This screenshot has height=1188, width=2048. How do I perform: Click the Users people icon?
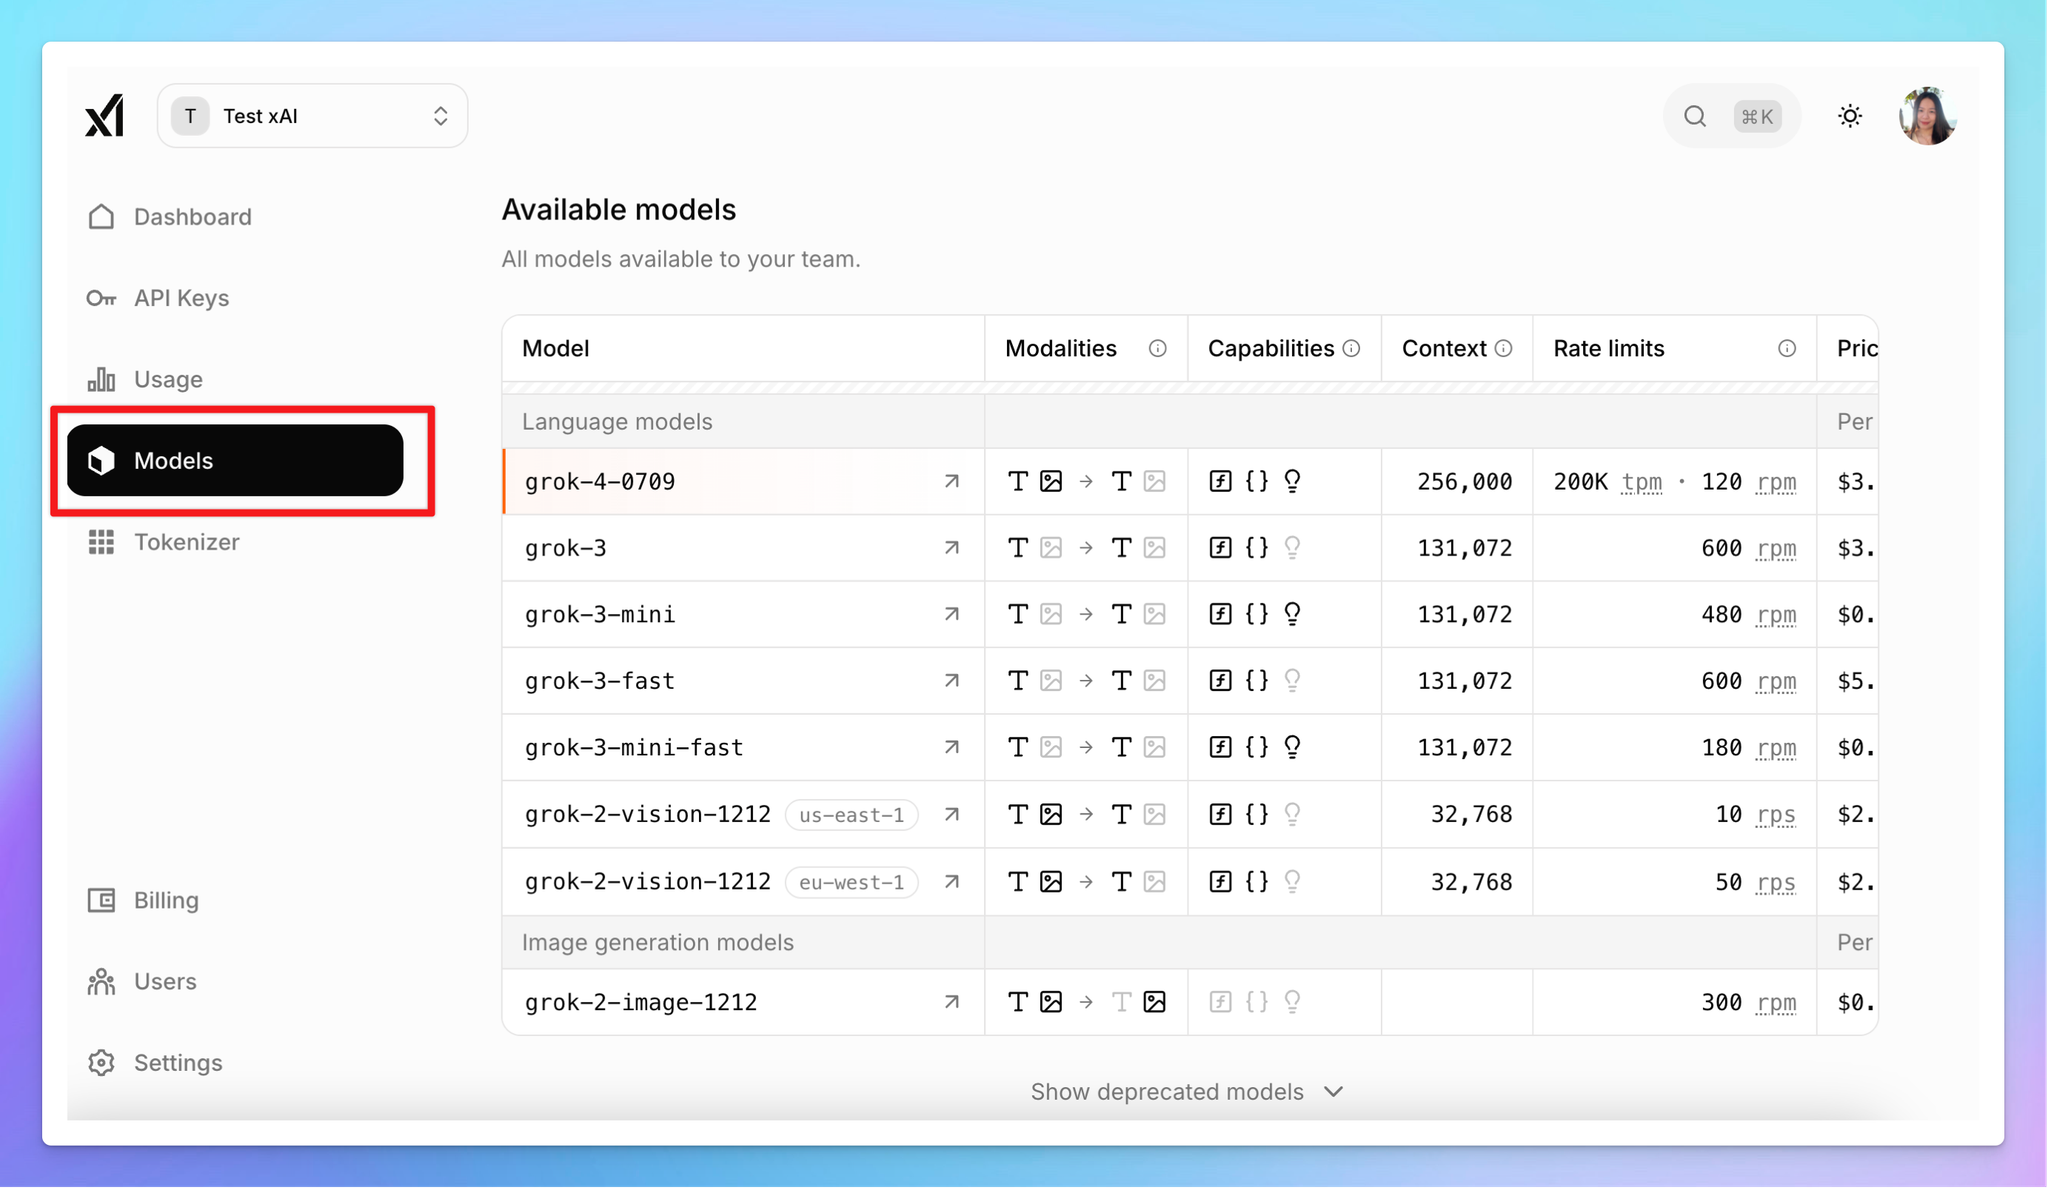click(x=101, y=981)
